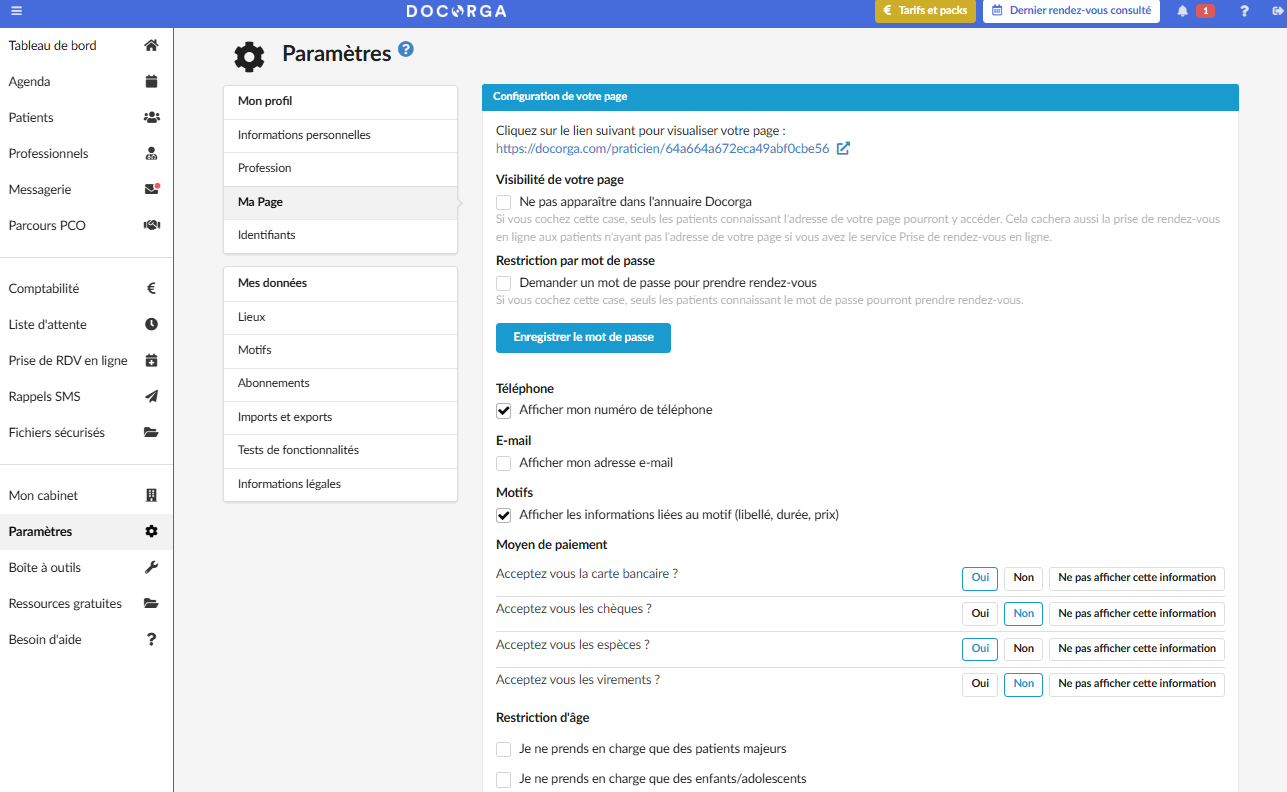Screen dimensions: 1287x792
Task: Open the hamburger menu icon
Action: click(16, 11)
